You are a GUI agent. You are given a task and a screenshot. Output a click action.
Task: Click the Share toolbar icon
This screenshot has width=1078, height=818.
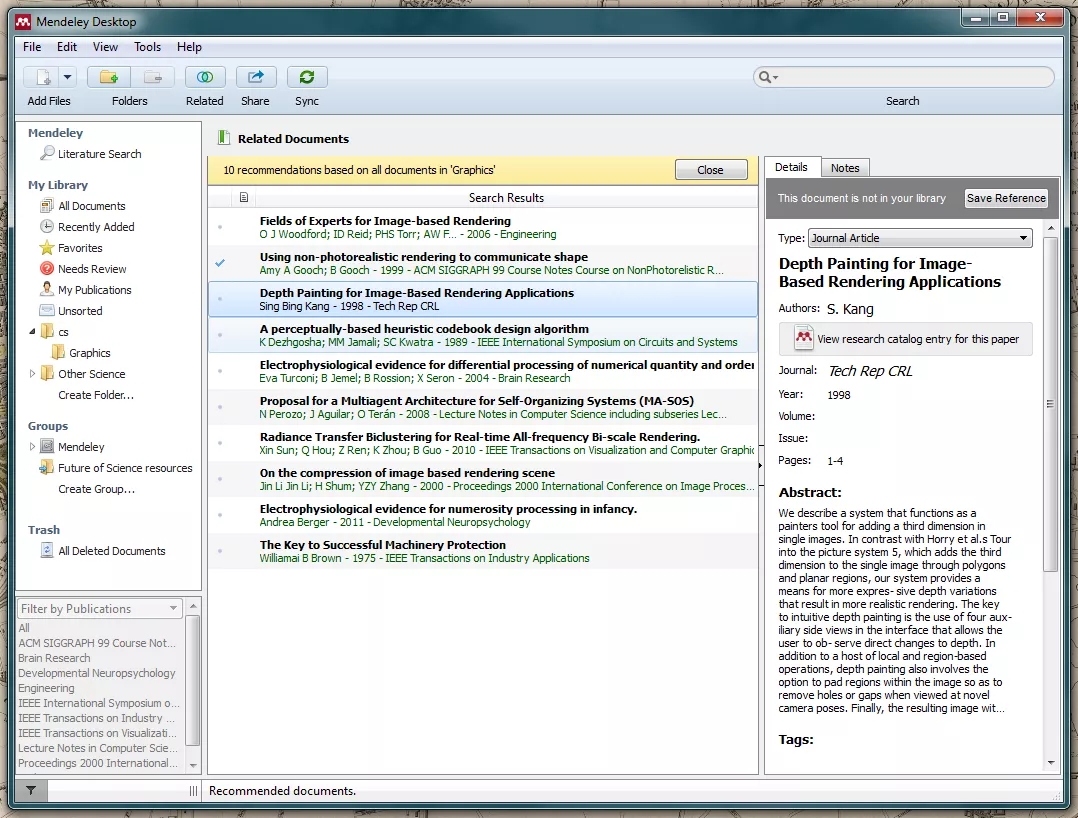pyautogui.click(x=256, y=77)
